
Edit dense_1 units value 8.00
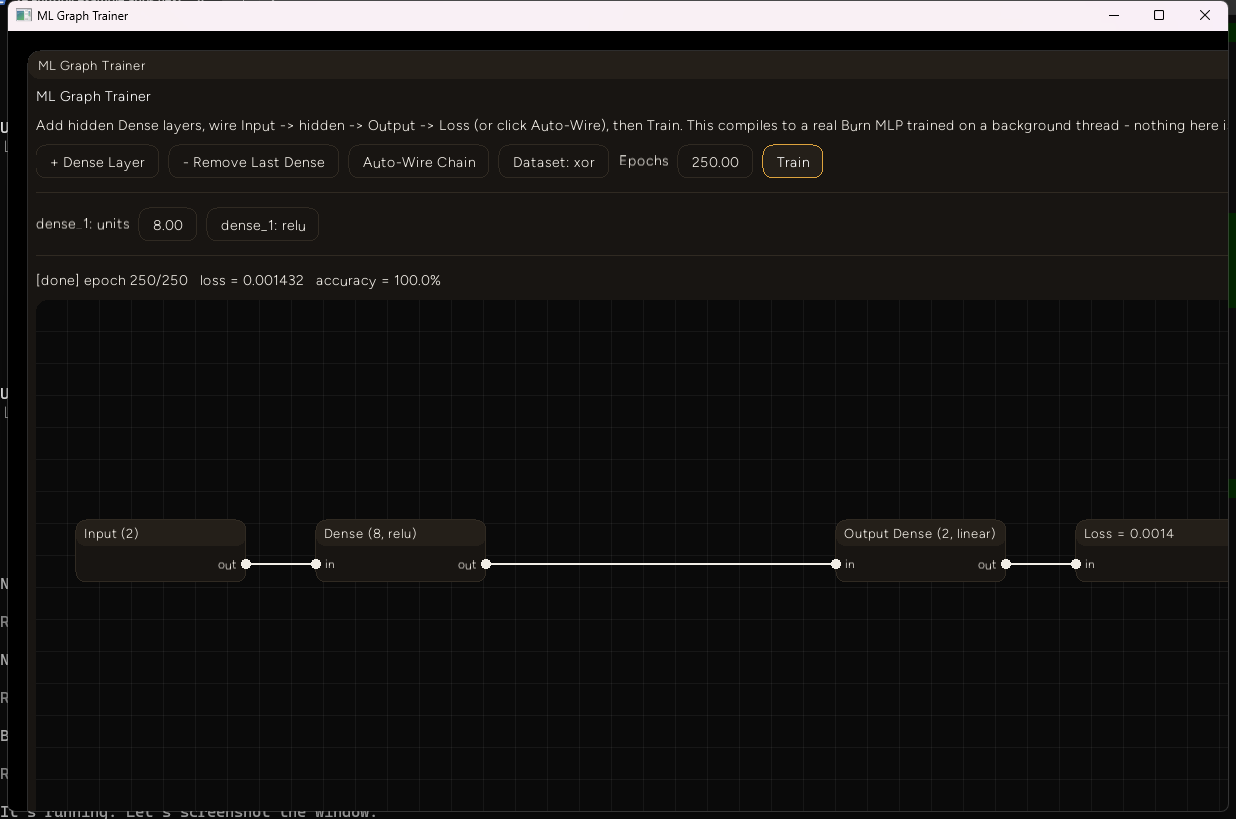click(x=168, y=225)
